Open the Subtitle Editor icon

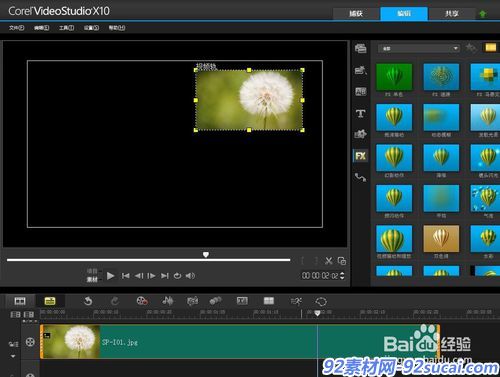pos(242,301)
